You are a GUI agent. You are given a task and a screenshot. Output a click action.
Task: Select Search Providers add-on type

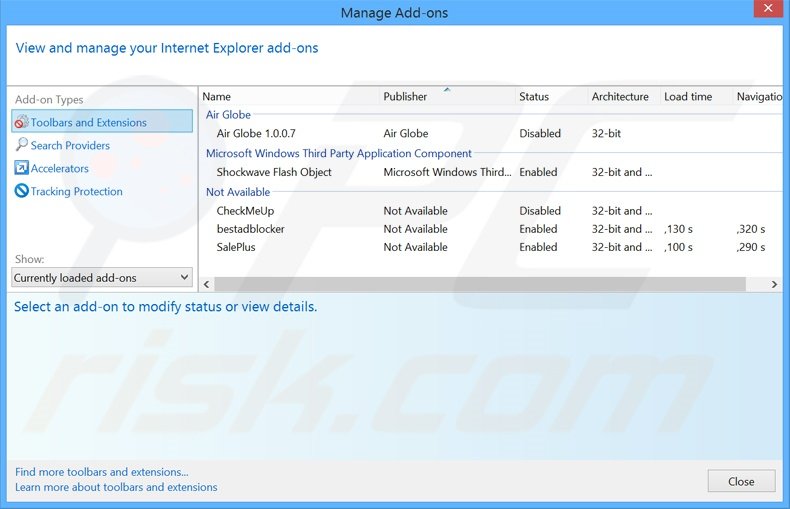70,145
